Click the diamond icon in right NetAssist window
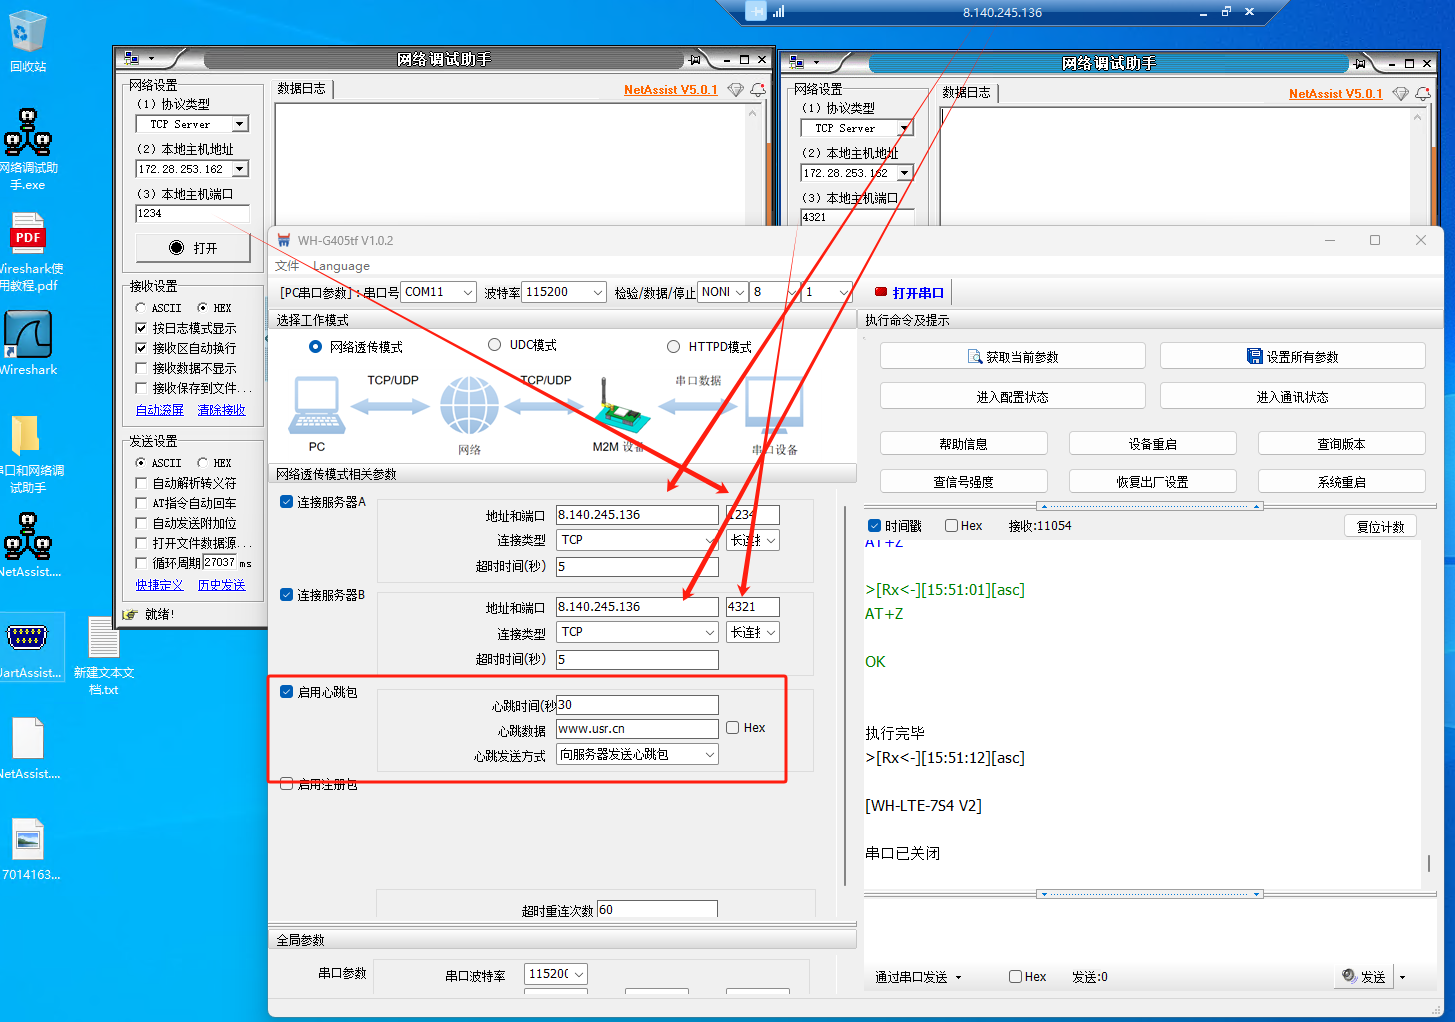 (x=1400, y=94)
